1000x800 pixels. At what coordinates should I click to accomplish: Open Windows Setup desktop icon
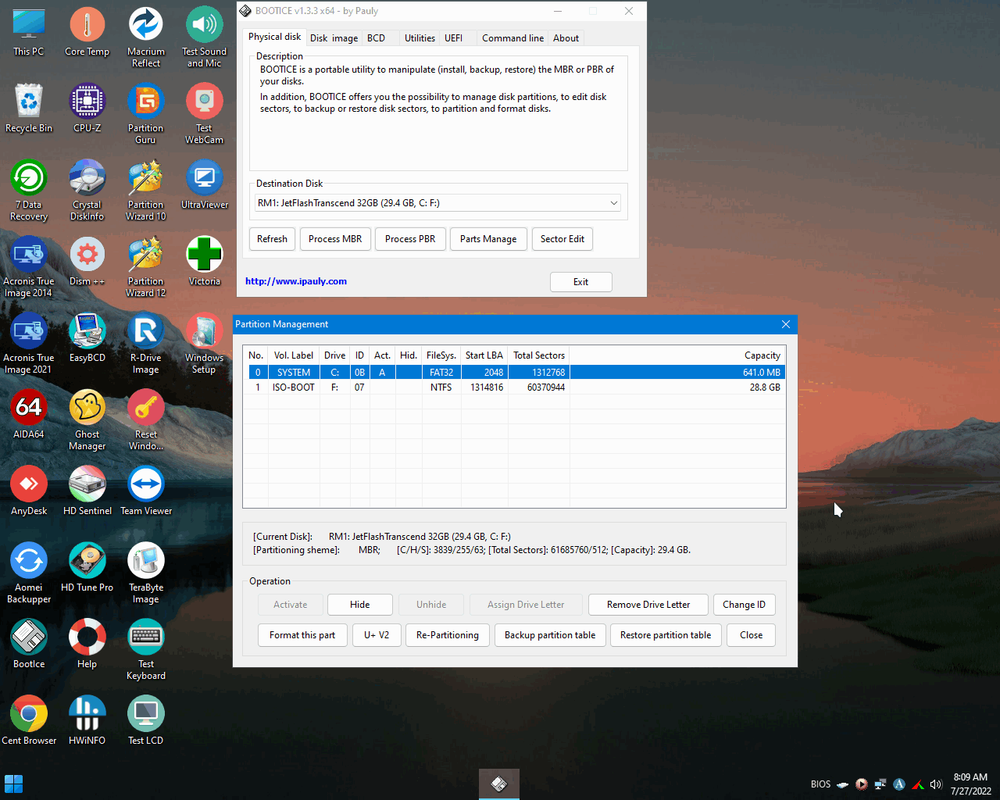[204, 343]
